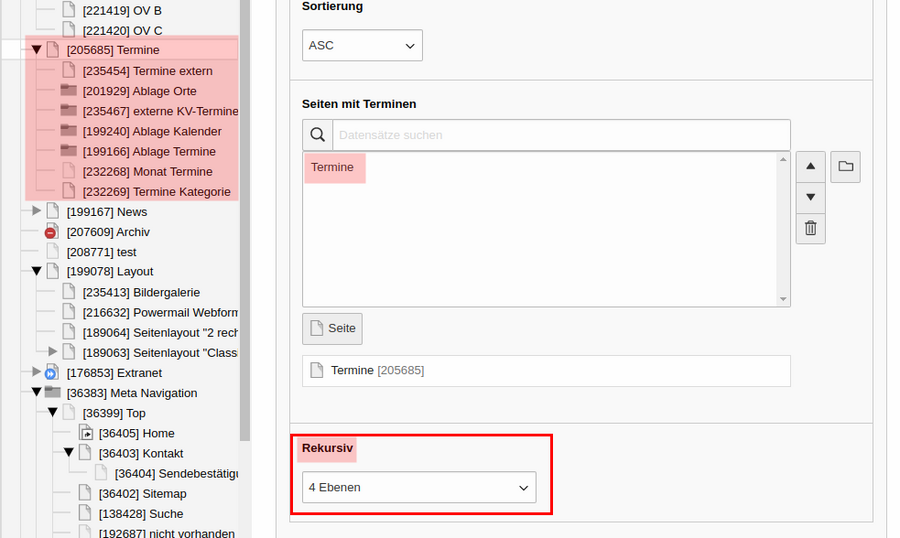
Task: Expand the Seitenlayout "Class" tree node
Action: [52, 351]
